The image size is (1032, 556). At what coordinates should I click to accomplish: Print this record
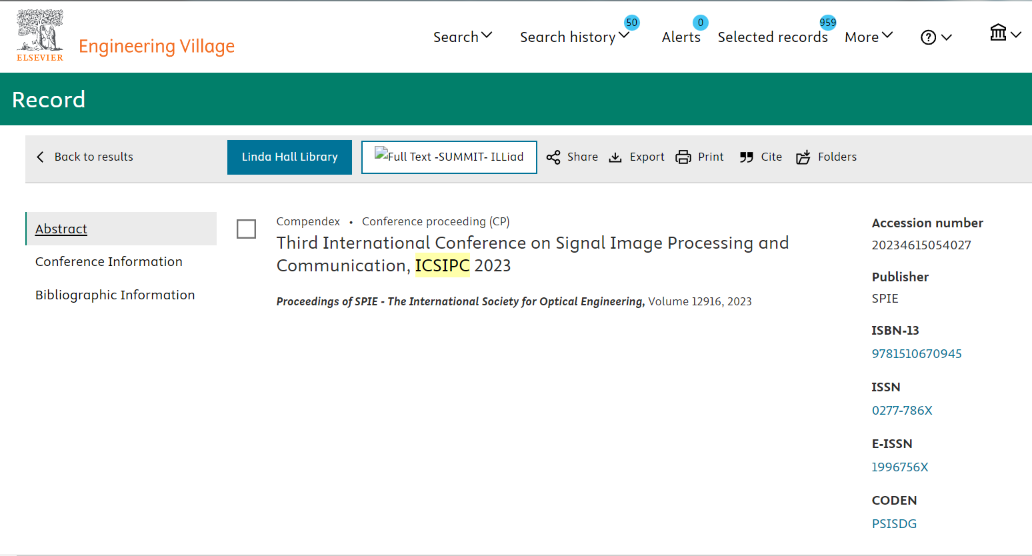(x=699, y=157)
